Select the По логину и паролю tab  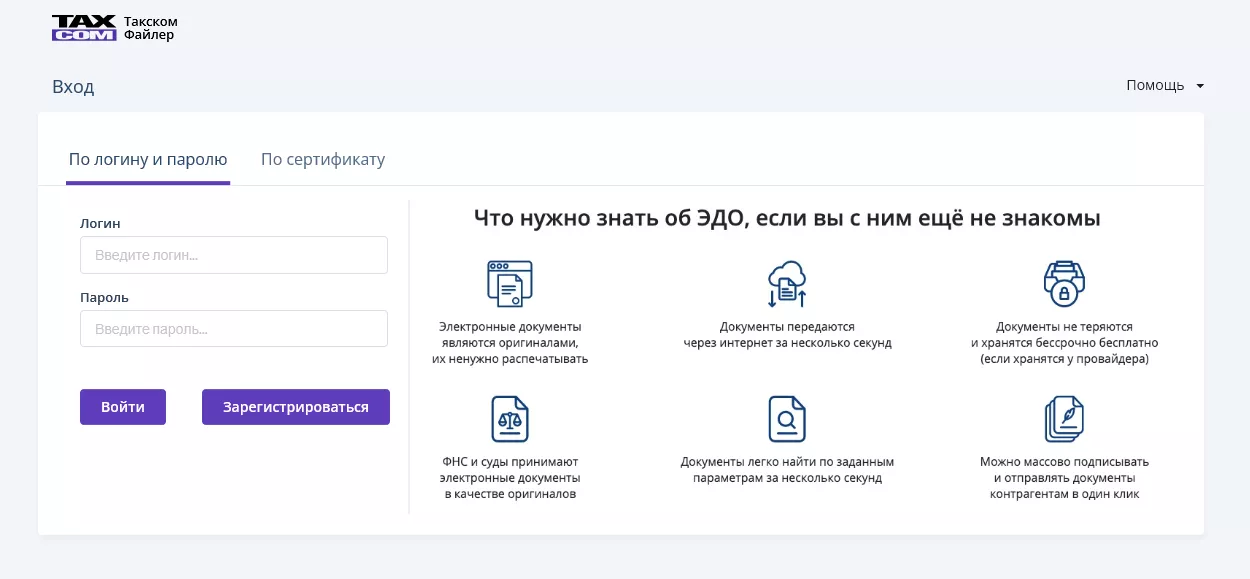pos(148,160)
